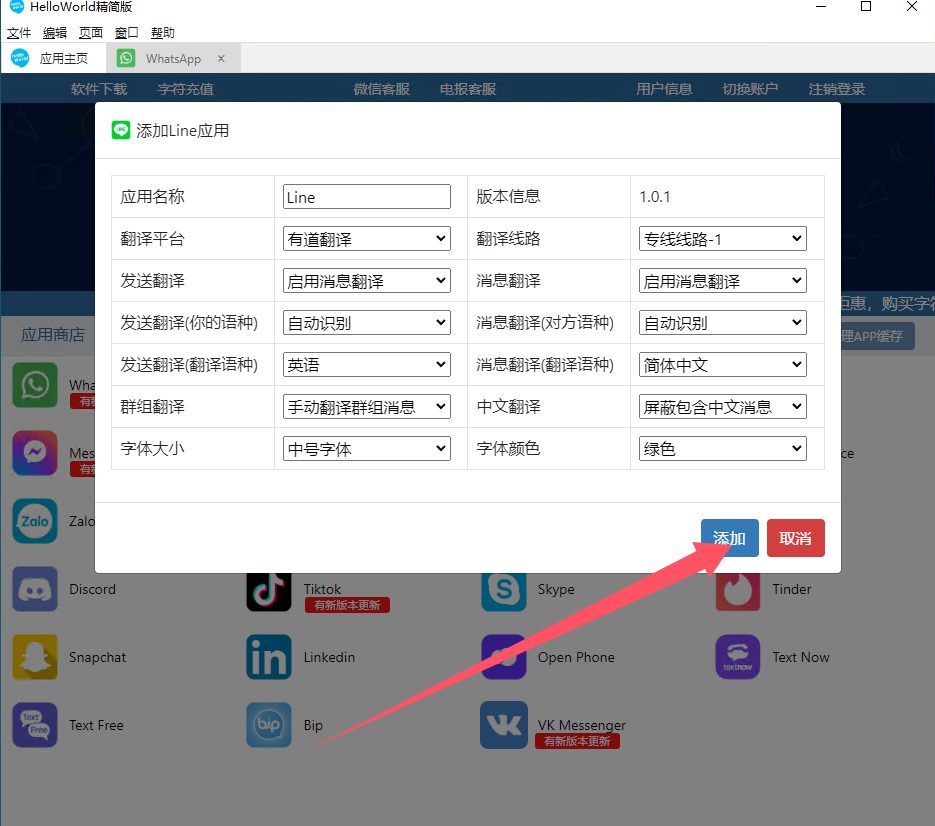Open the Bip app icon
The height and width of the screenshot is (826, 935).
[x=269, y=725]
